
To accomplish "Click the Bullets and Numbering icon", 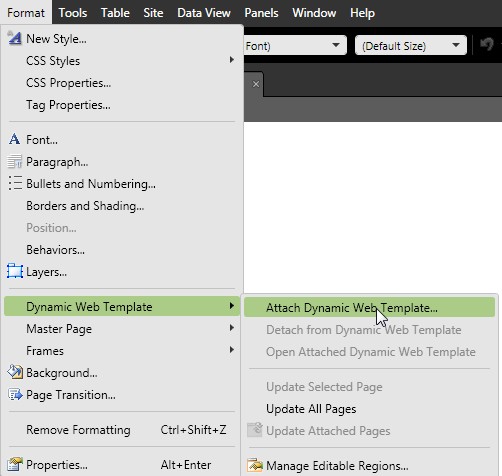I will (x=15, y=183).
